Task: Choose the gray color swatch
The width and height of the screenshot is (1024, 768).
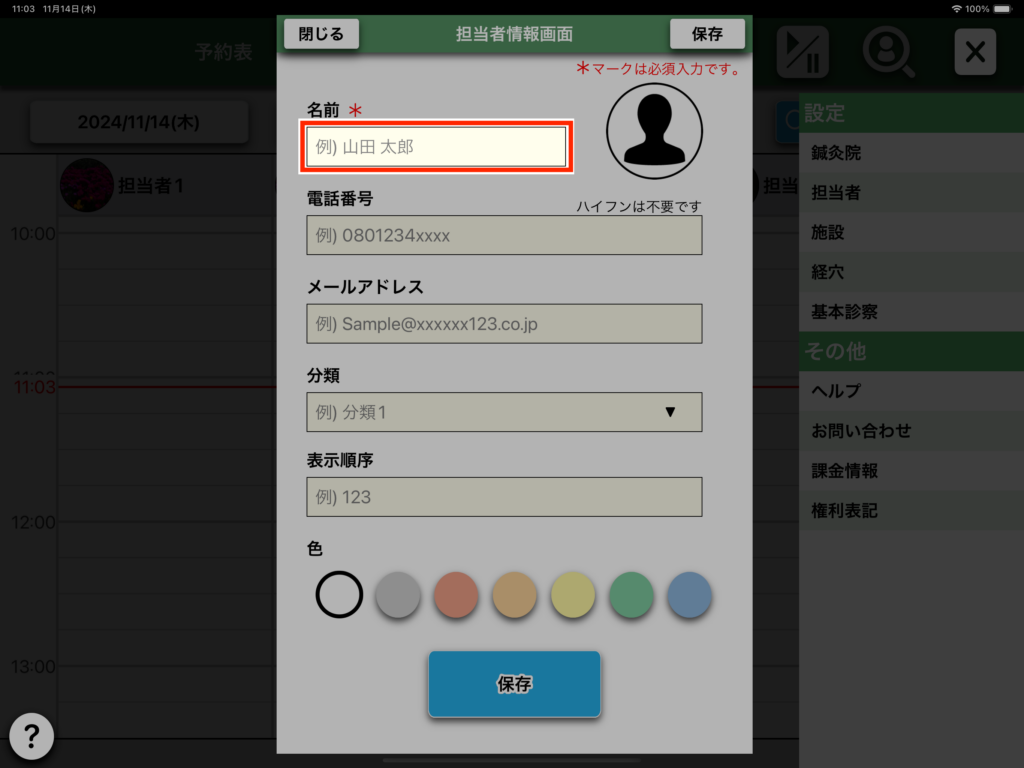Action: click(x=397, y=595)
